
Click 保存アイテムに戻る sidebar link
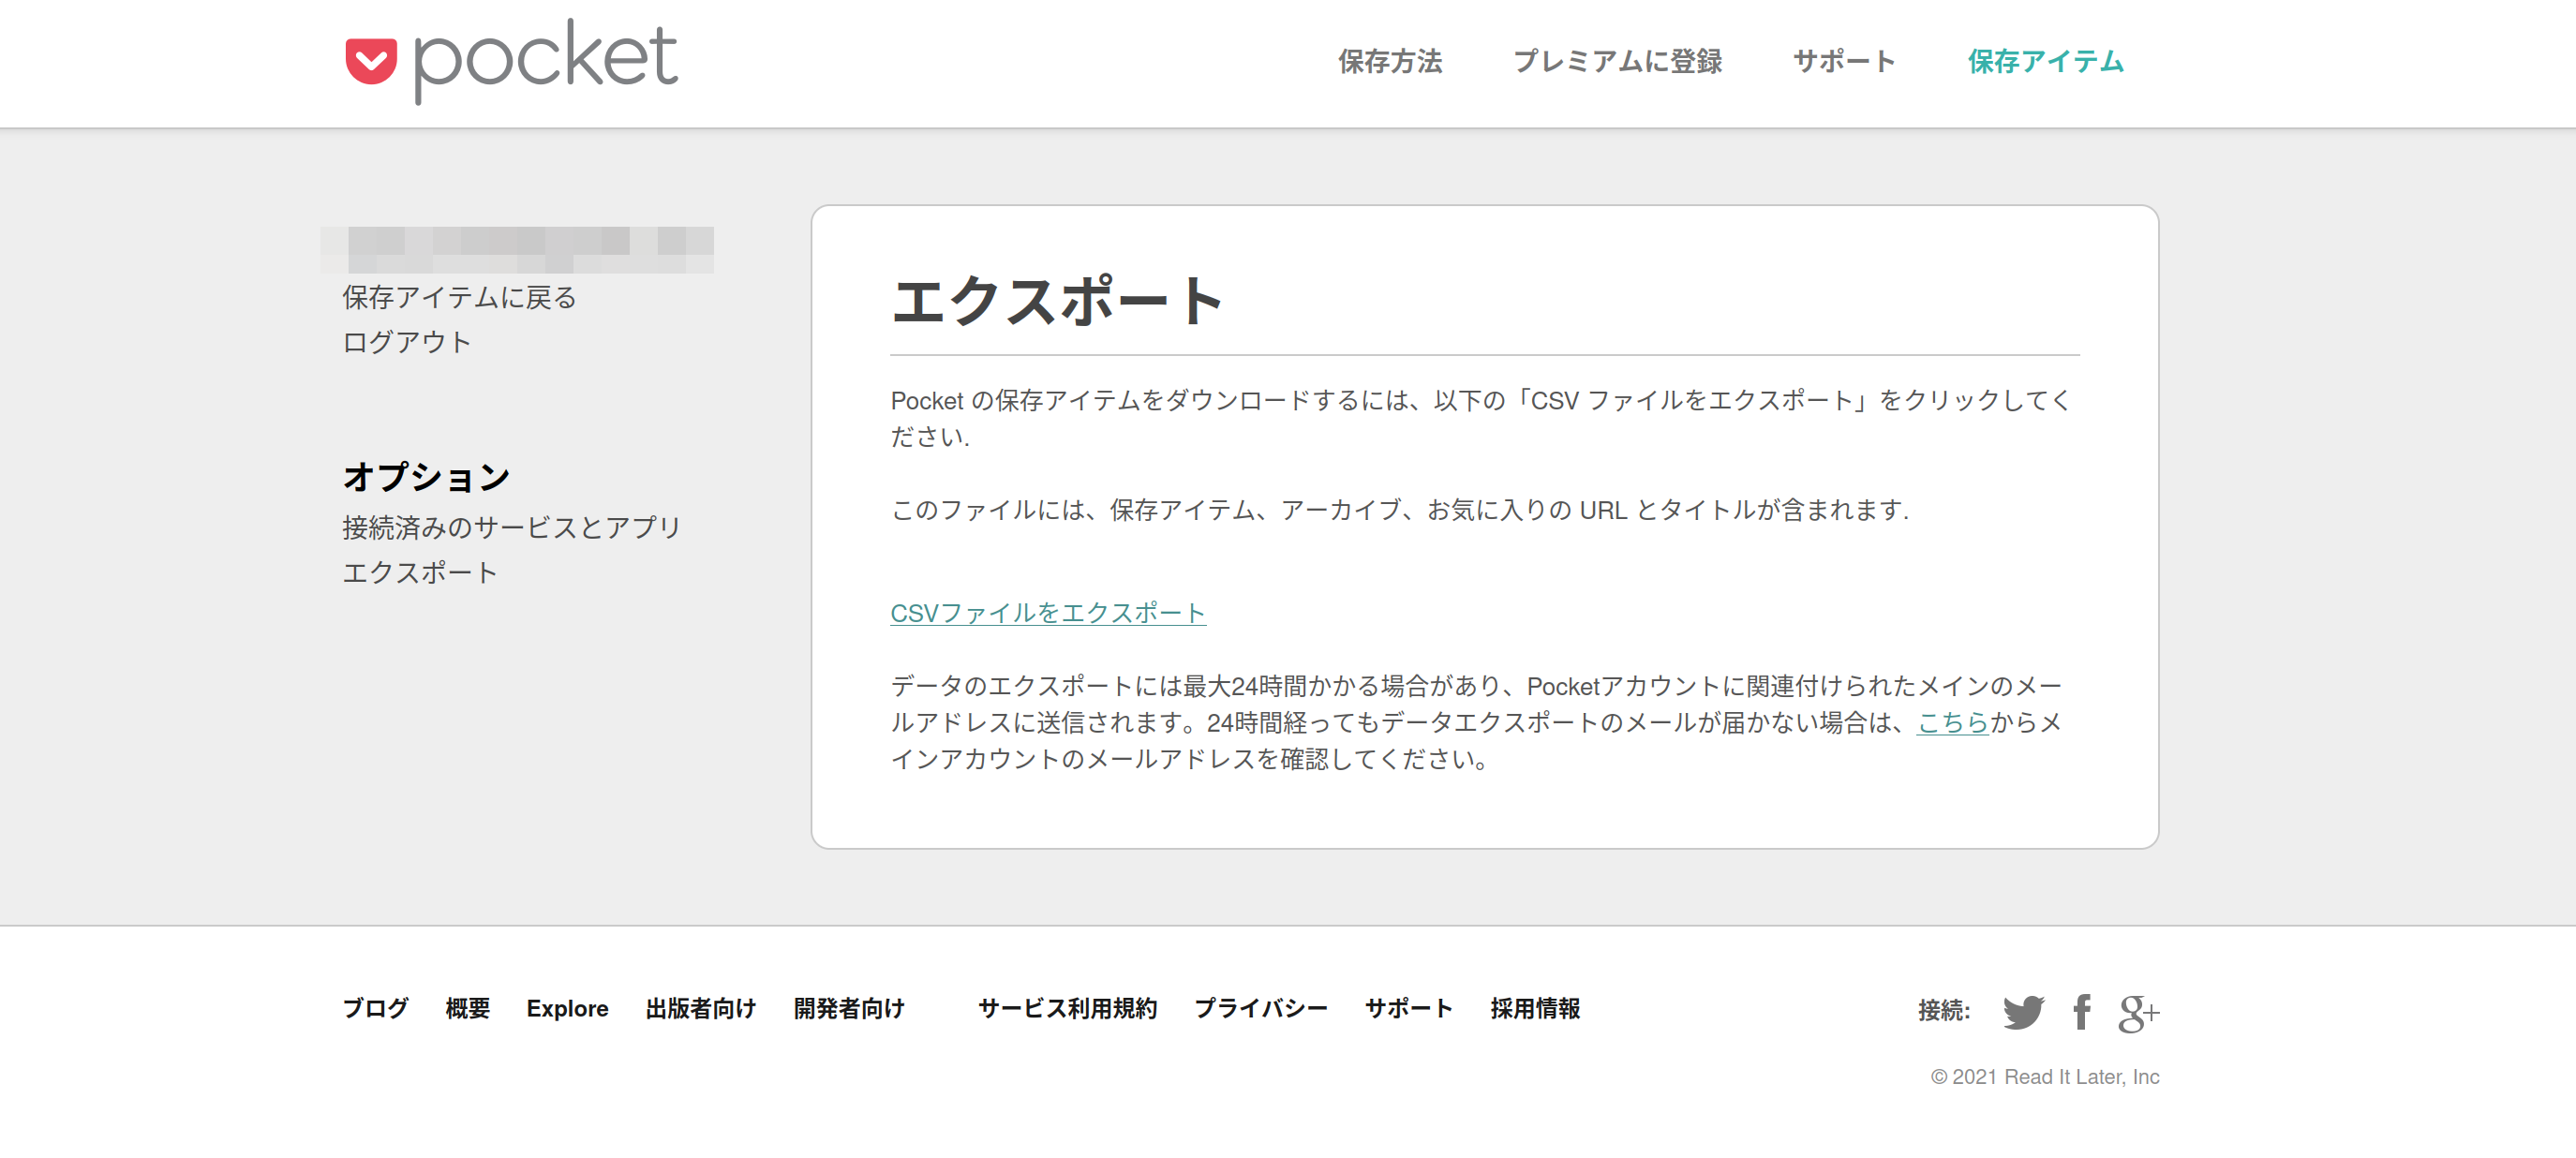coord(459,297)
